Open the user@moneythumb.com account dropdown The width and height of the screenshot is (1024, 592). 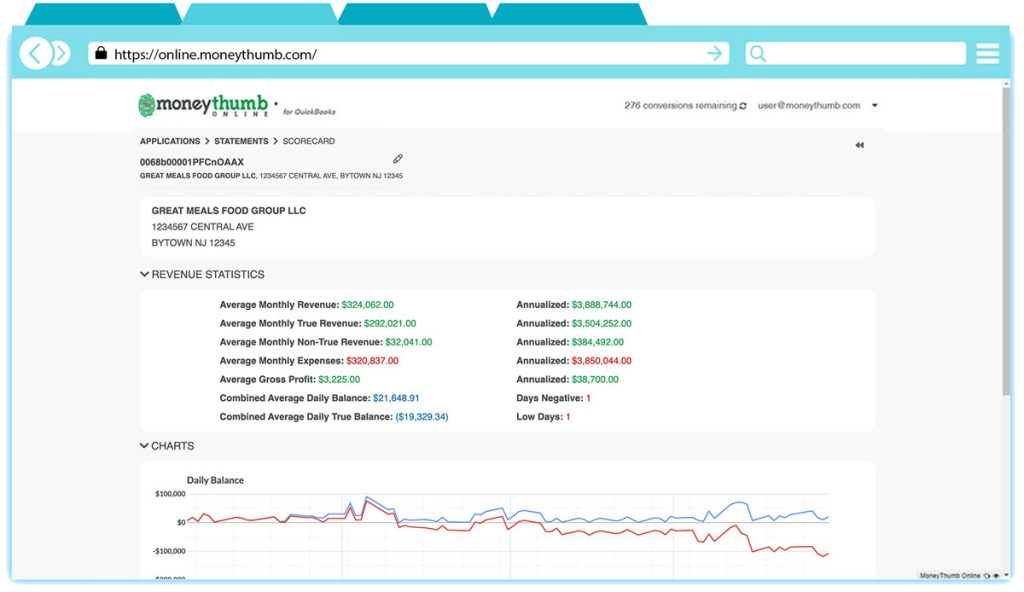(876, 105)
